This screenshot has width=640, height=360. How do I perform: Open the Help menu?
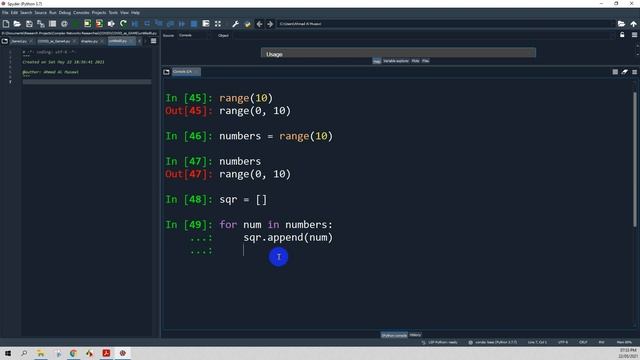point(135,13)
